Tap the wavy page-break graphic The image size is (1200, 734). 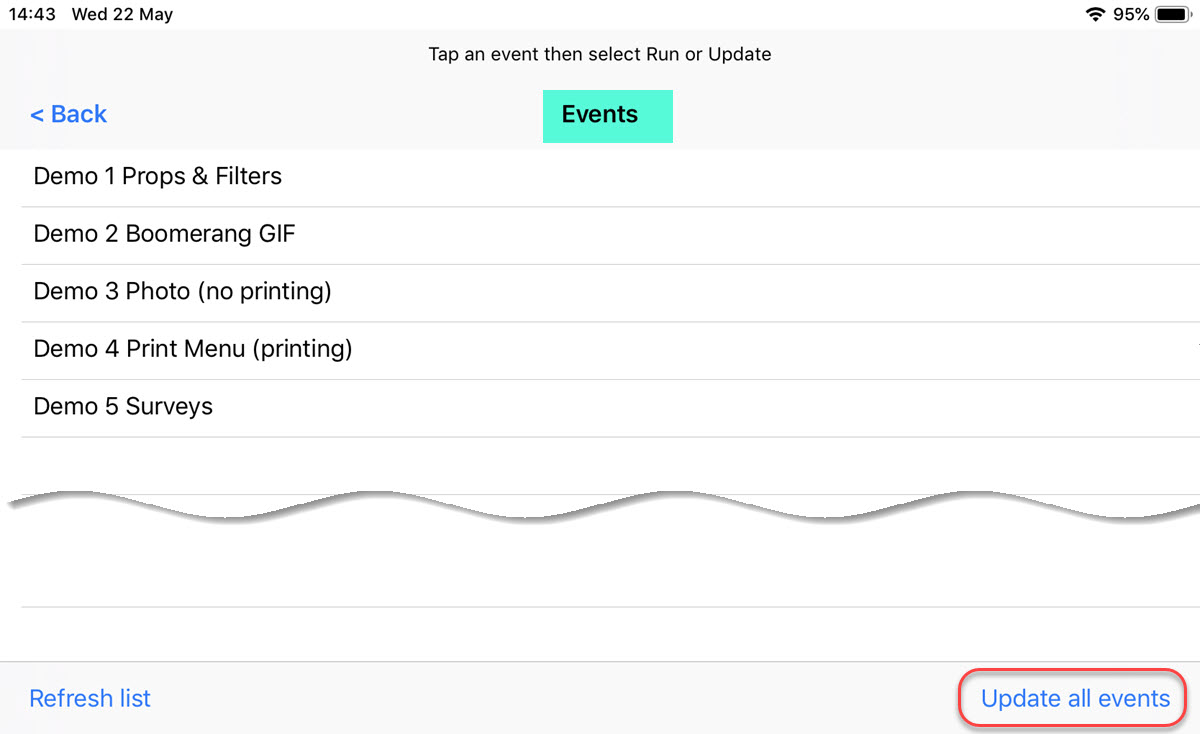pos(600,505)
